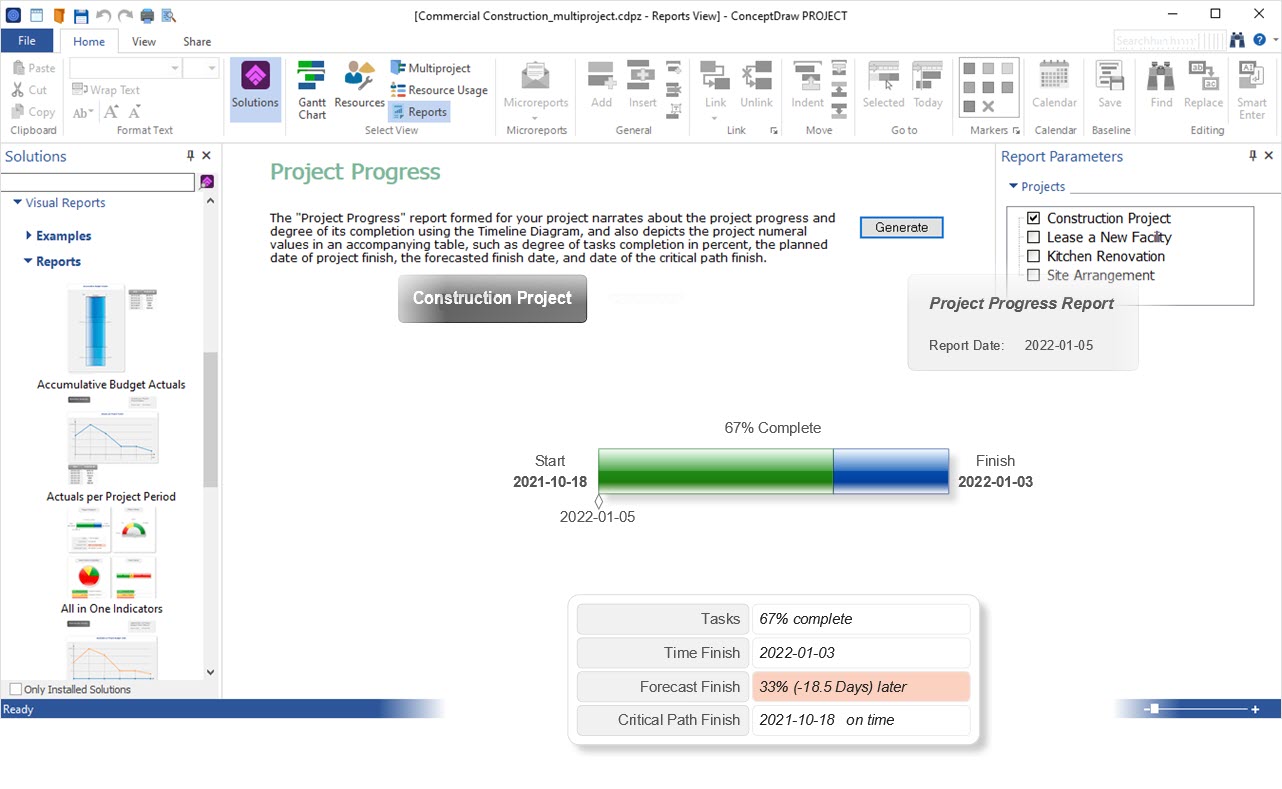Close the Solutions panel

click(x=206, y=156)
